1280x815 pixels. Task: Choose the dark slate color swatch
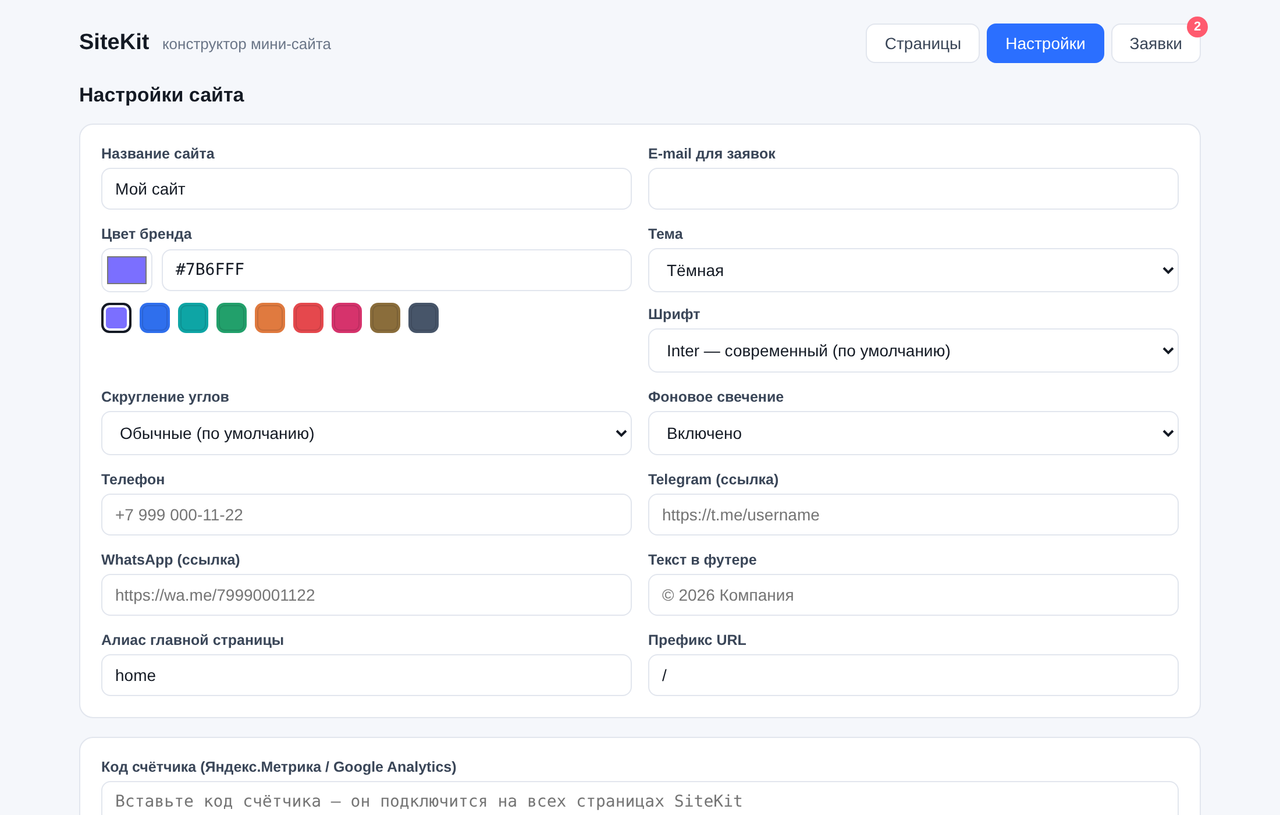pos(424,318)
